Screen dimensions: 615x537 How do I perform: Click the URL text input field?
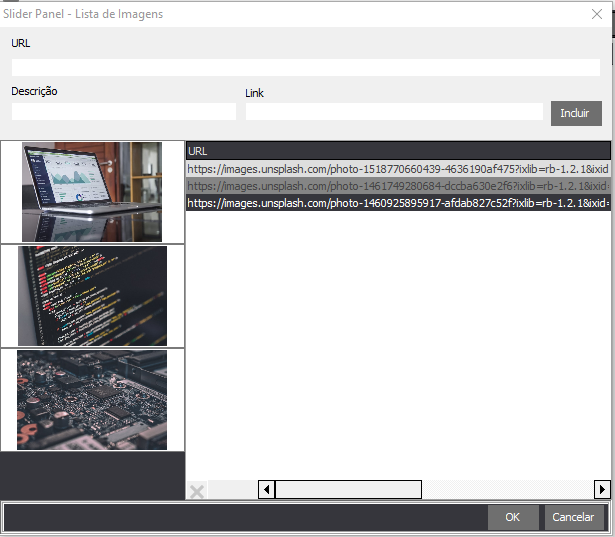tap(305, 67)
